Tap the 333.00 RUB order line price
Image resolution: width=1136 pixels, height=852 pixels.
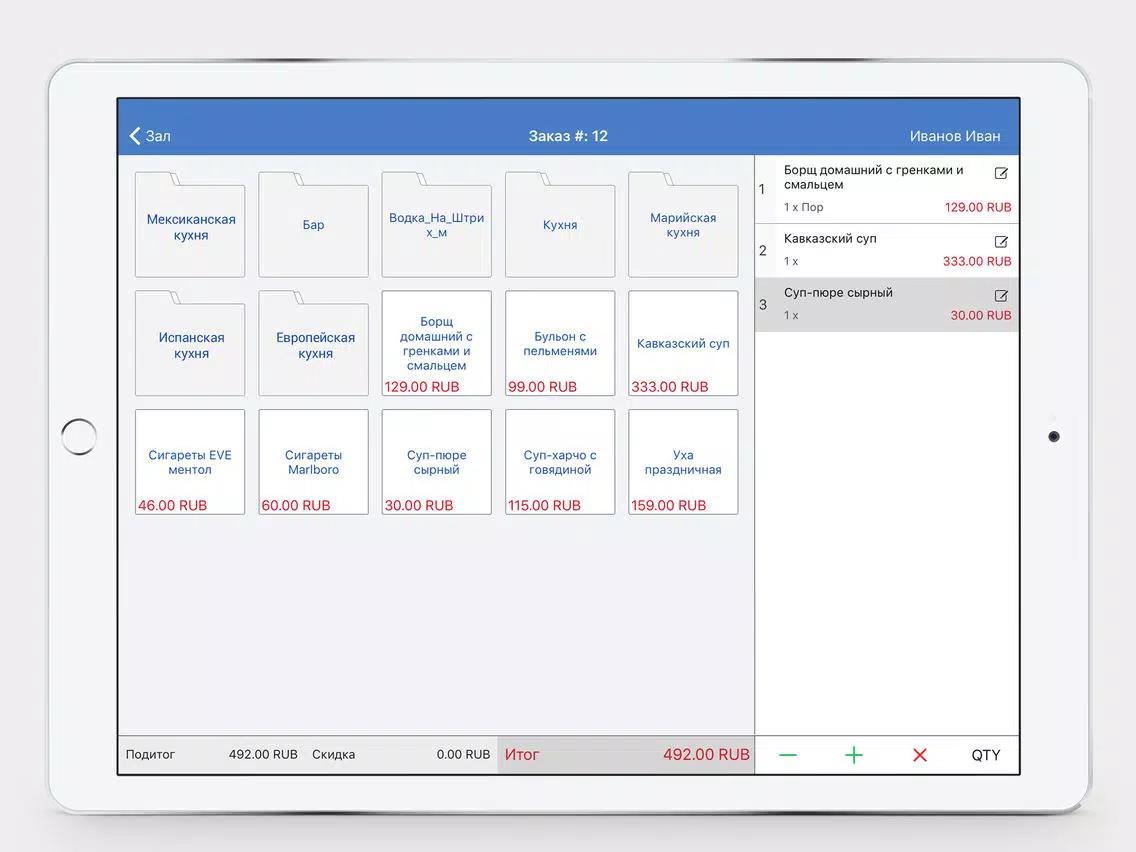pos(977,262)
